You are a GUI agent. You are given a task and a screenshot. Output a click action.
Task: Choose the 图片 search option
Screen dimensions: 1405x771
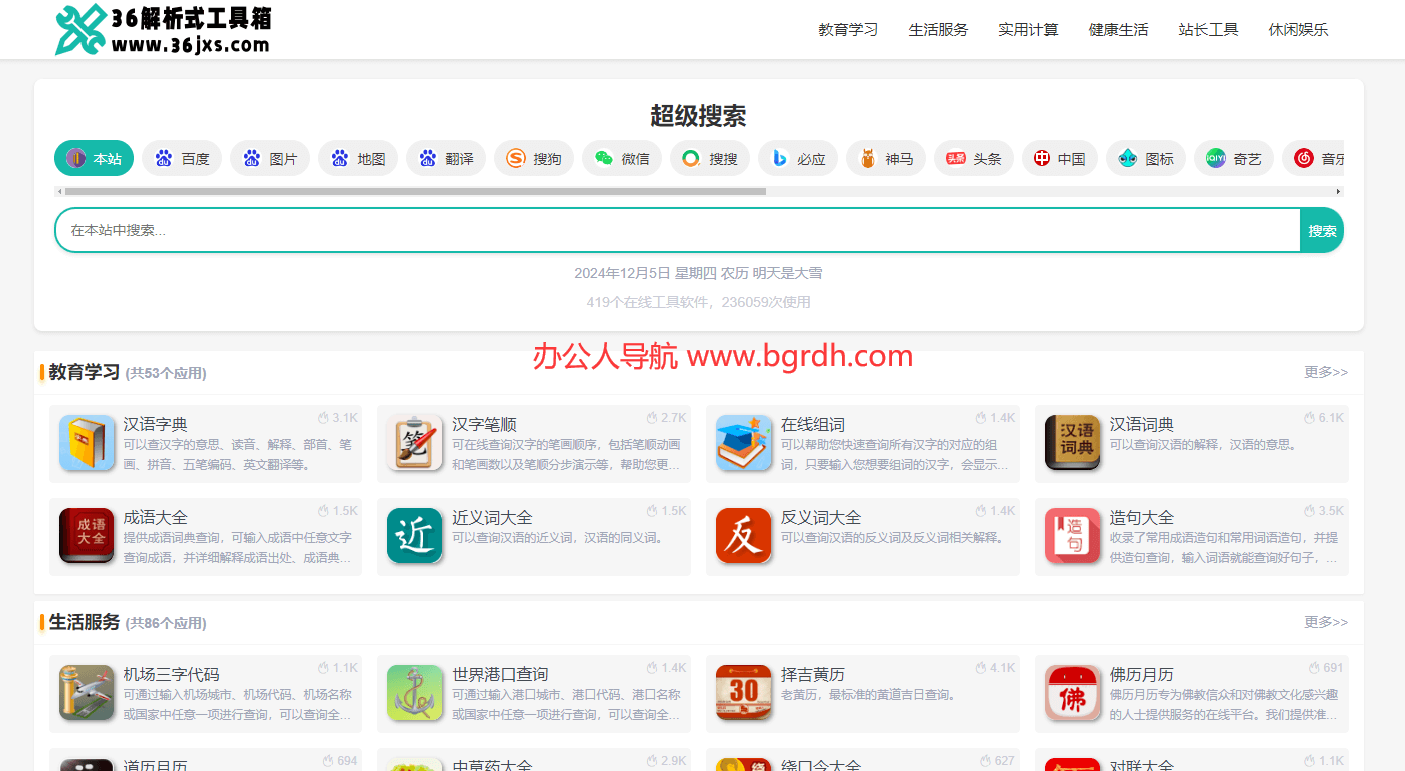[x=270, y=158]
